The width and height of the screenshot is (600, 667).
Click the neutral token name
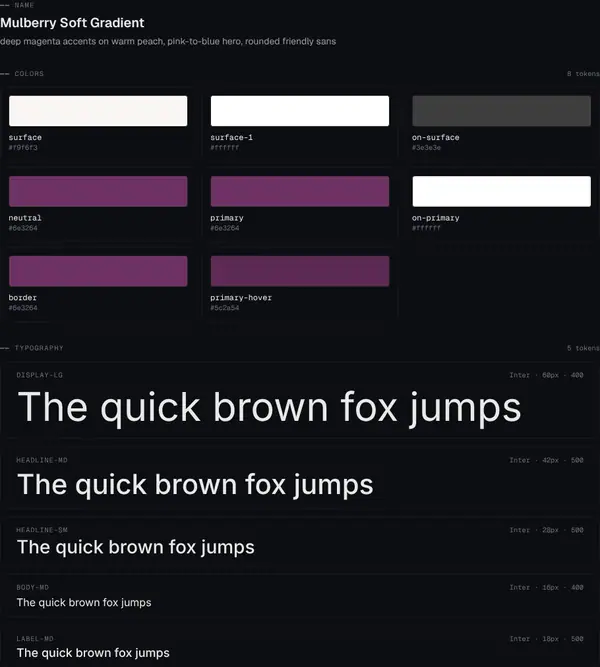click(25, 218)
